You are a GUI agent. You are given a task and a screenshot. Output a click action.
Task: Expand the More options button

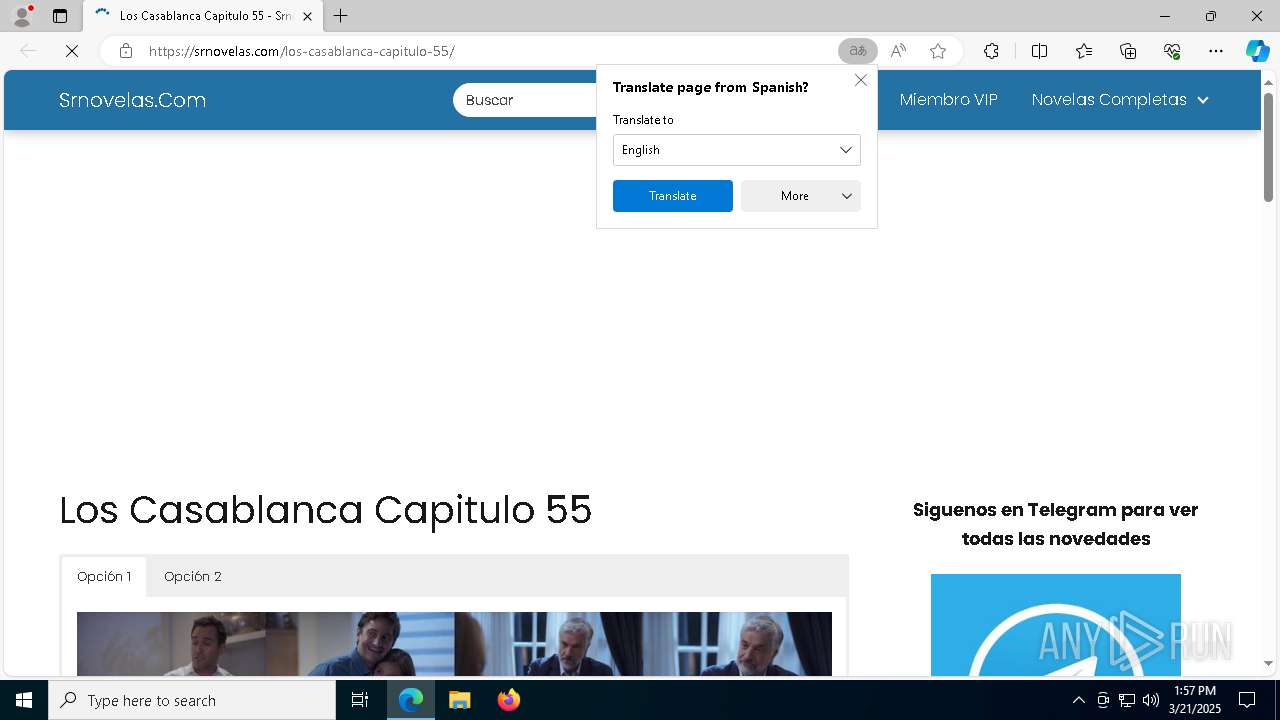click(801, 196)
